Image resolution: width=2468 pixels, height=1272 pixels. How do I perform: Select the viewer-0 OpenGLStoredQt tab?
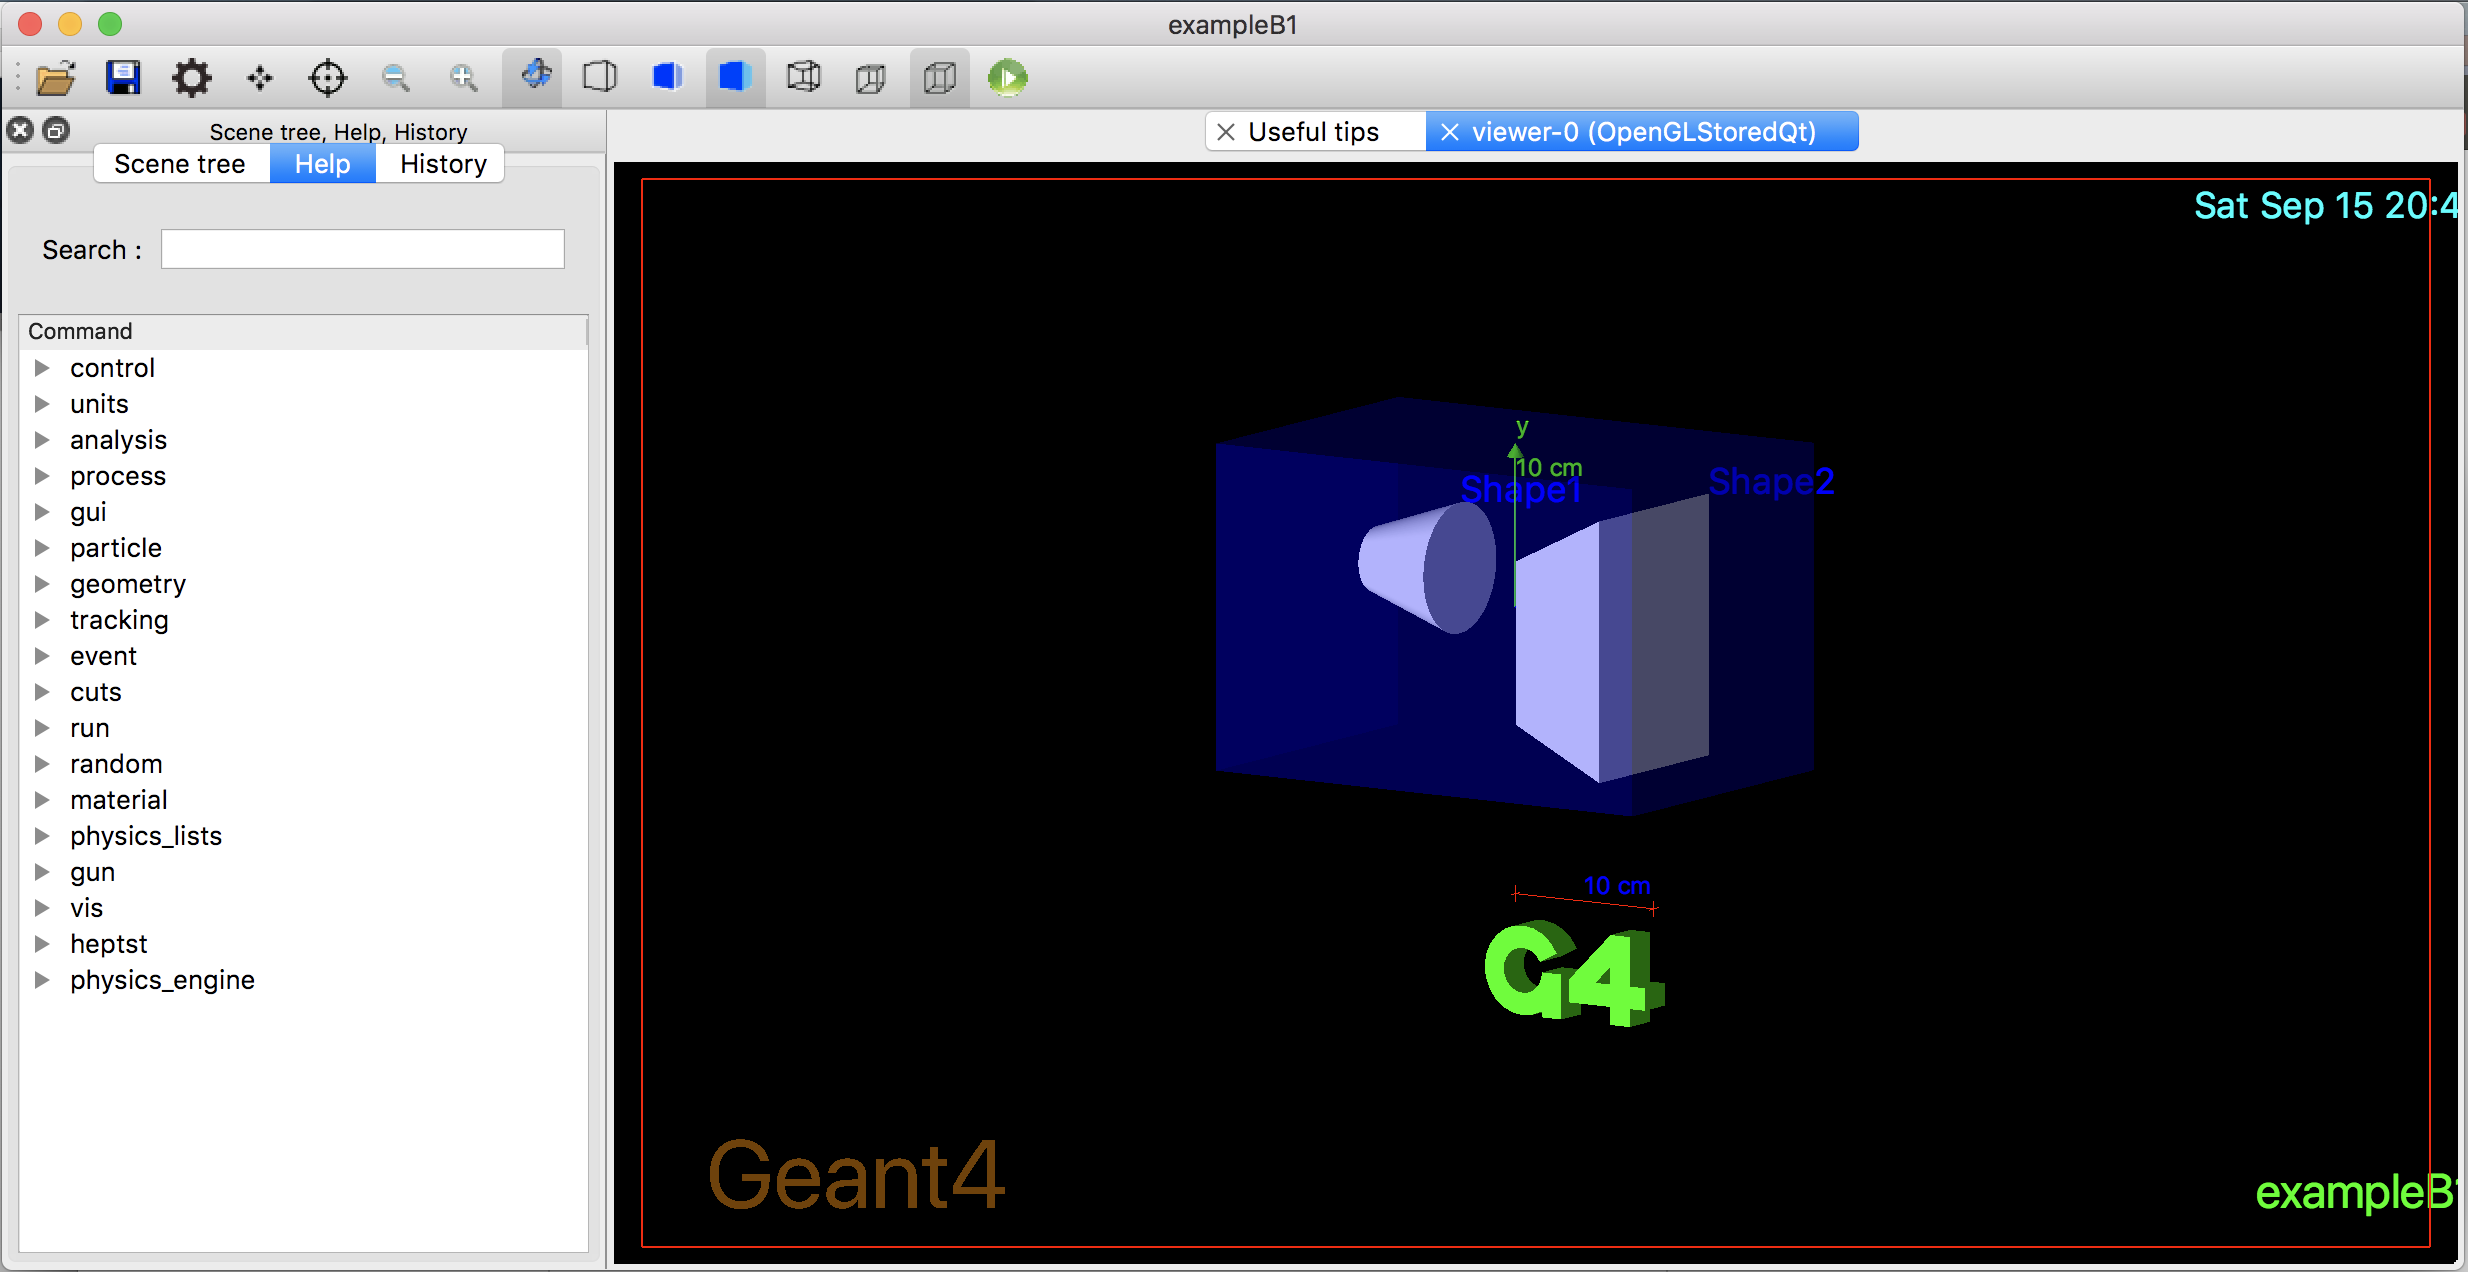pos(1643,131)
